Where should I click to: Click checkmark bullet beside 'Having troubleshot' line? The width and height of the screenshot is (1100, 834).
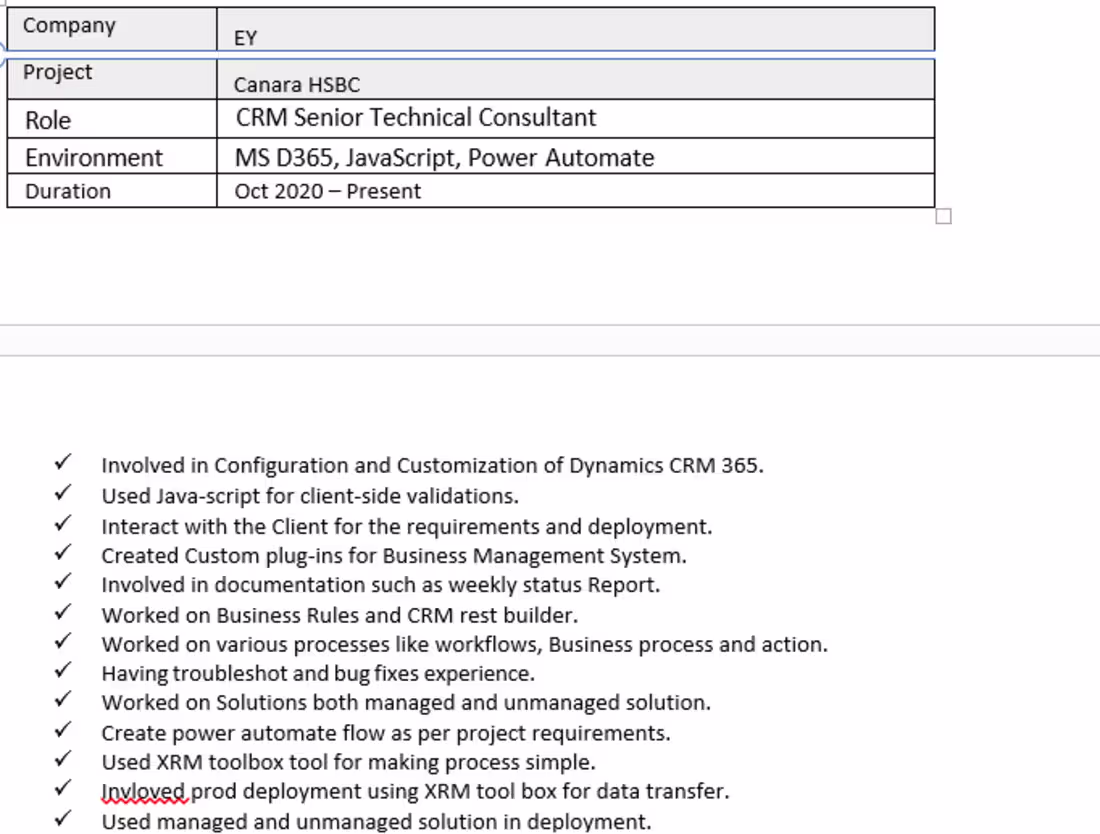(62, 670)
